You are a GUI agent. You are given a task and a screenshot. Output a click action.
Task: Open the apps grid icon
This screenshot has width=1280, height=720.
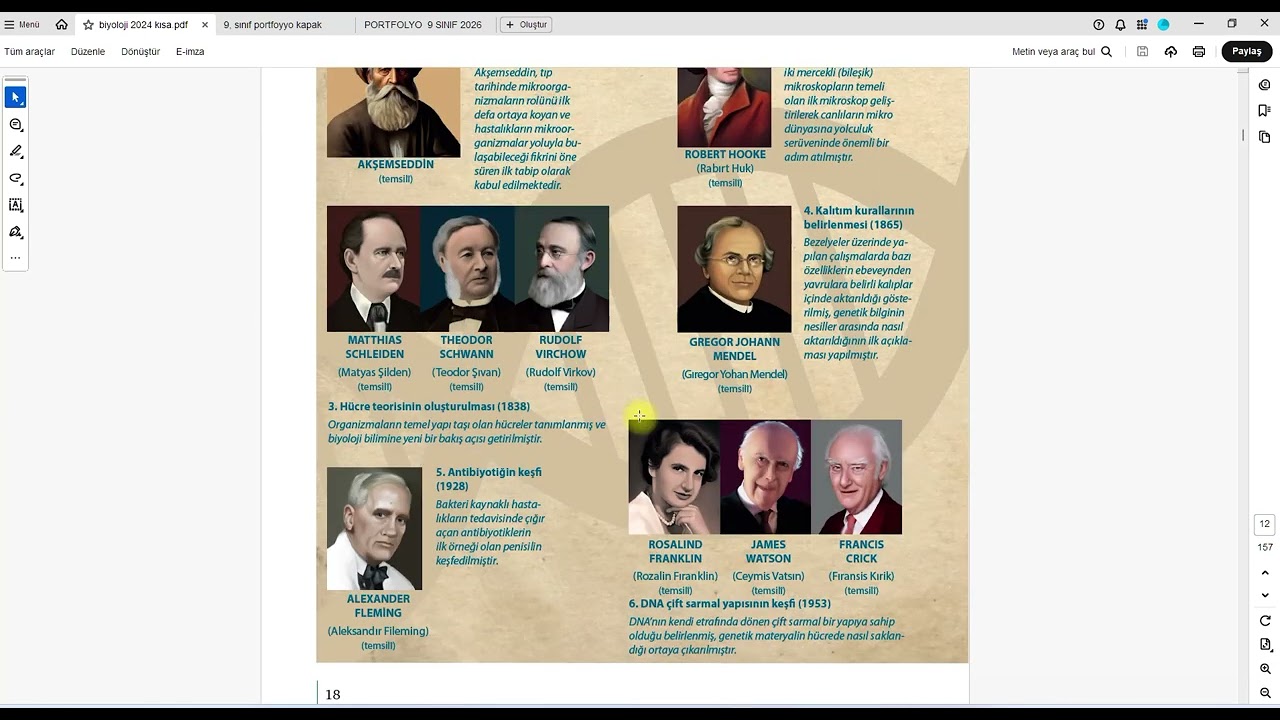(x=1142, y=24)
